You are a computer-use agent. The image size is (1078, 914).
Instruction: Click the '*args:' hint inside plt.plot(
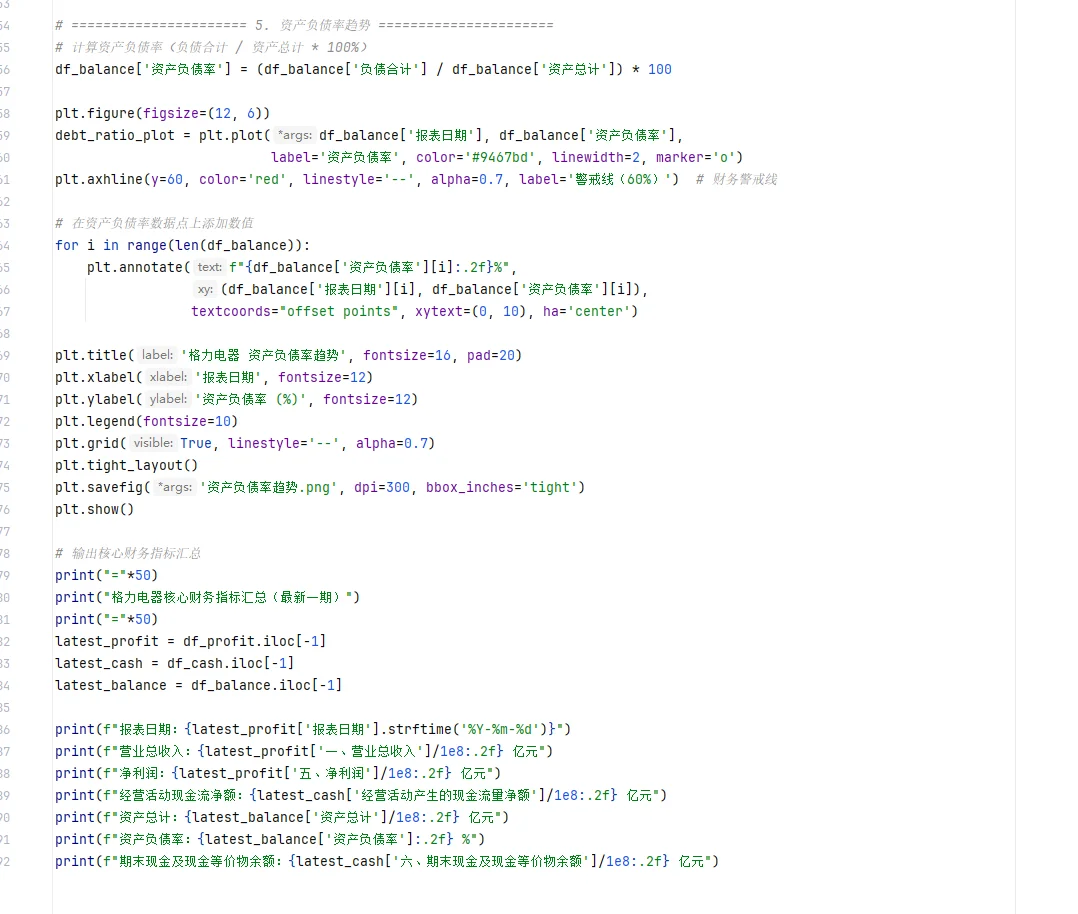(295, 135)
